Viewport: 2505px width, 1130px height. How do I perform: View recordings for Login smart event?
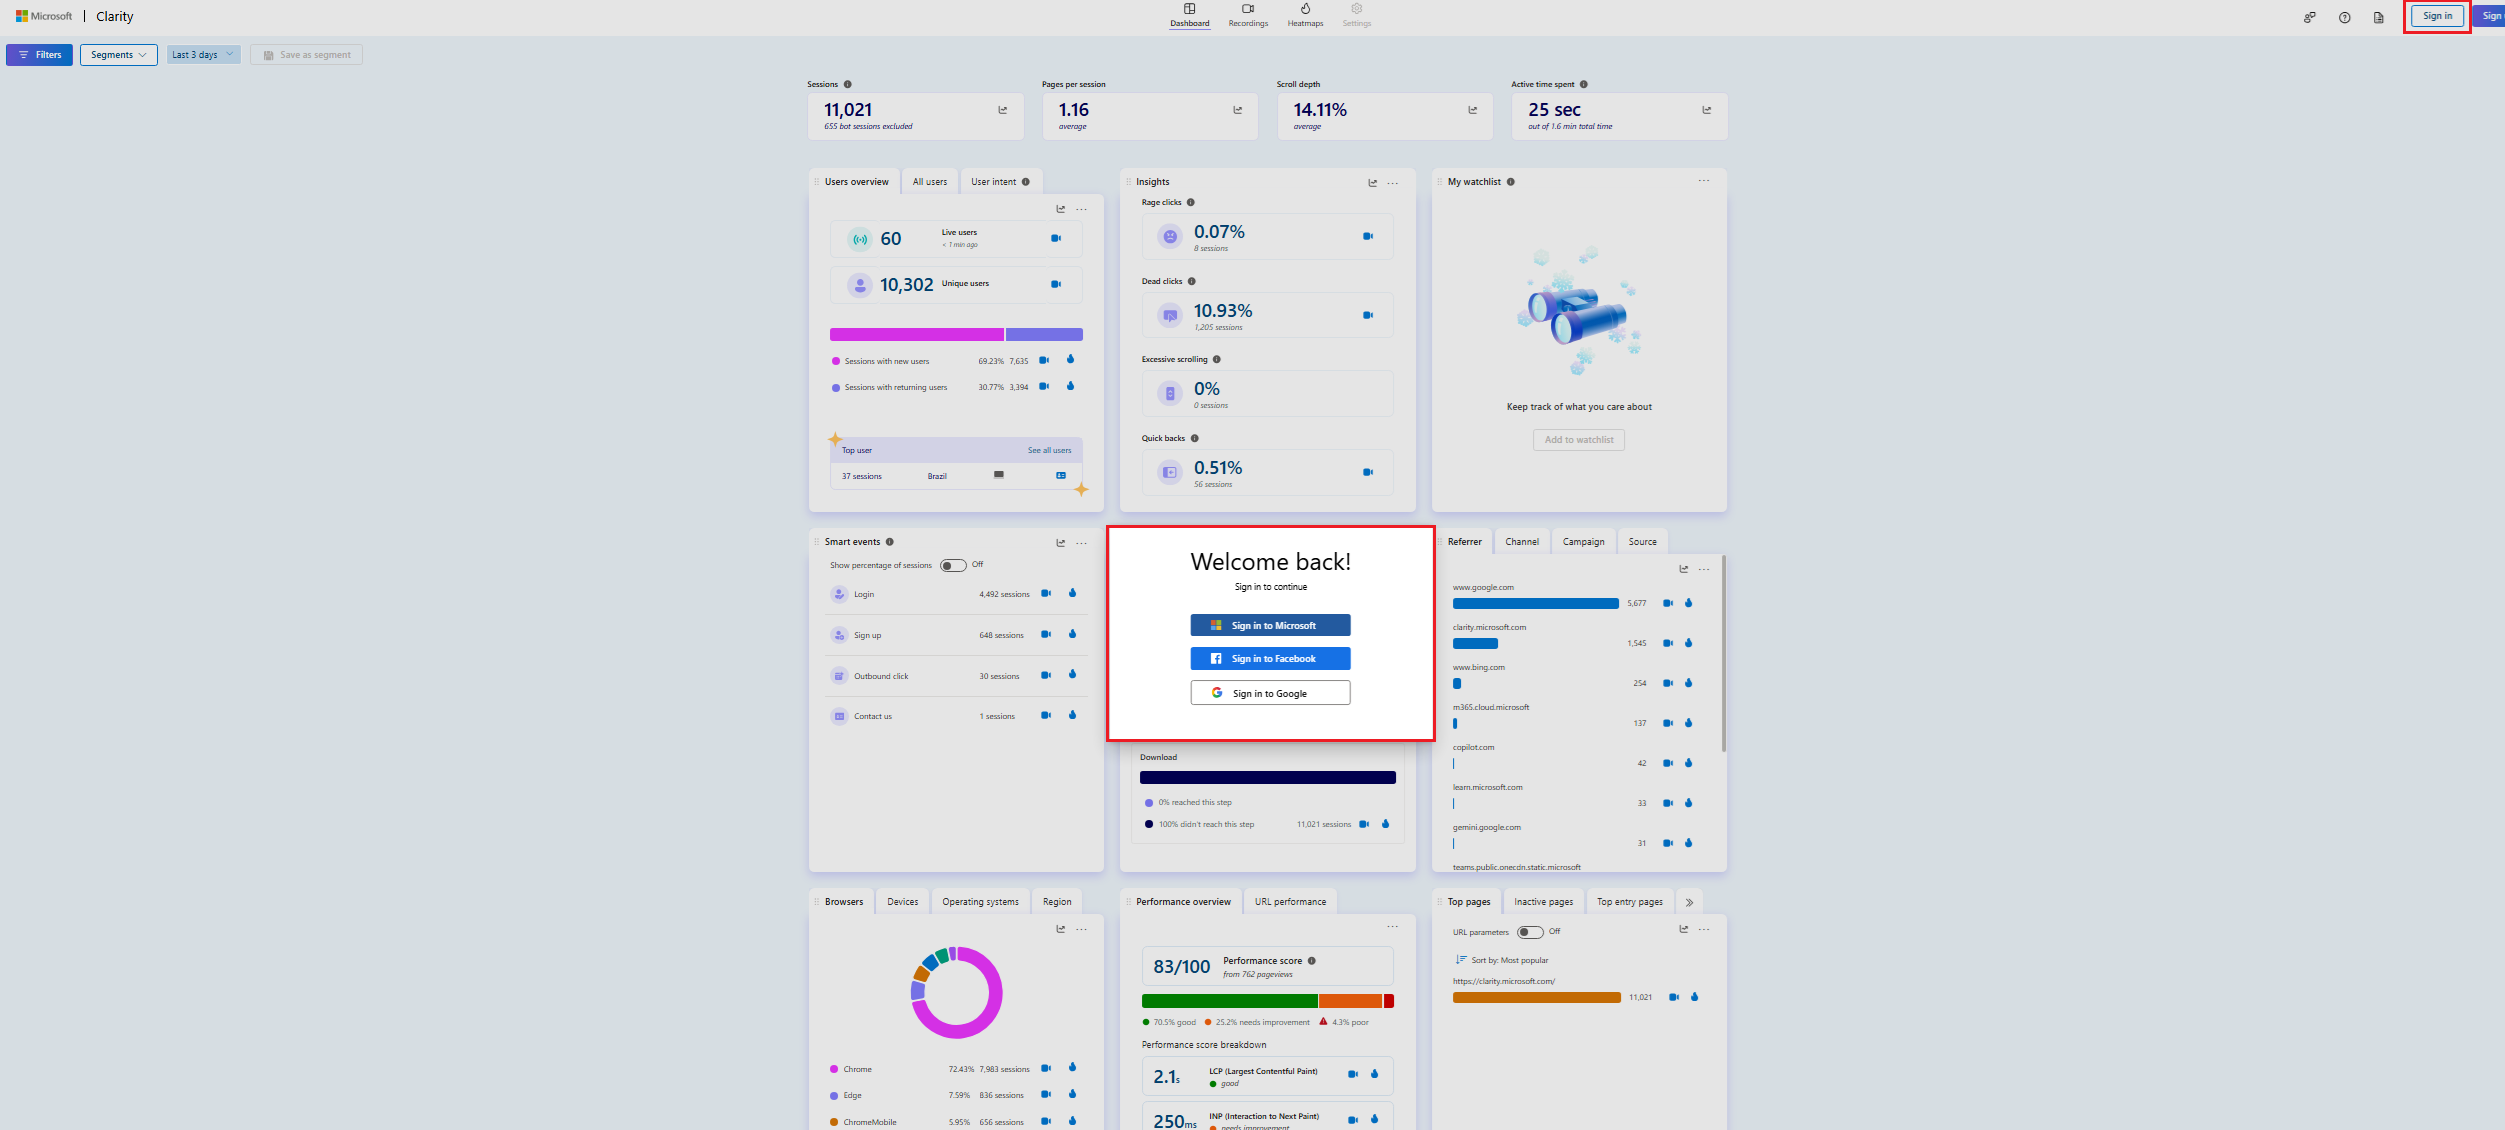(1046, 593)
